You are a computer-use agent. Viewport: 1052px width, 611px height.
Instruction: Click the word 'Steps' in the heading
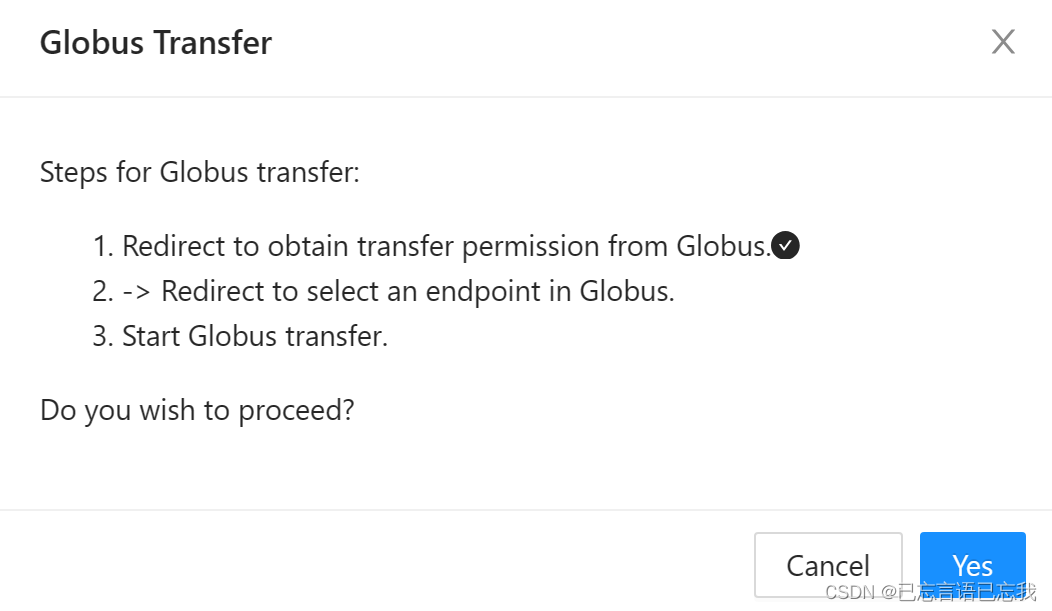click(74, 172)
